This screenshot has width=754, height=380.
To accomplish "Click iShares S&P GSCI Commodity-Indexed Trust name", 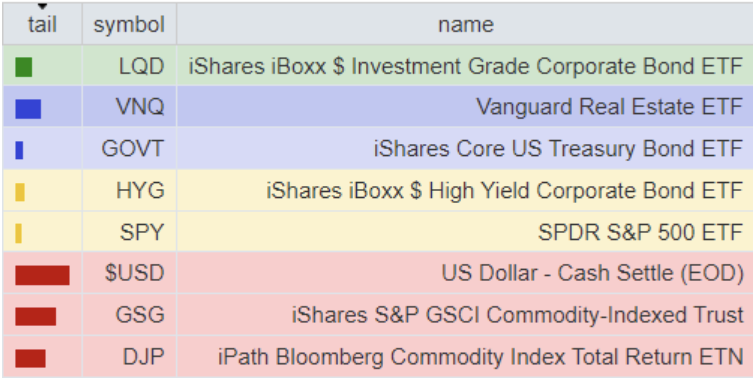I will (x=518, y=315).
